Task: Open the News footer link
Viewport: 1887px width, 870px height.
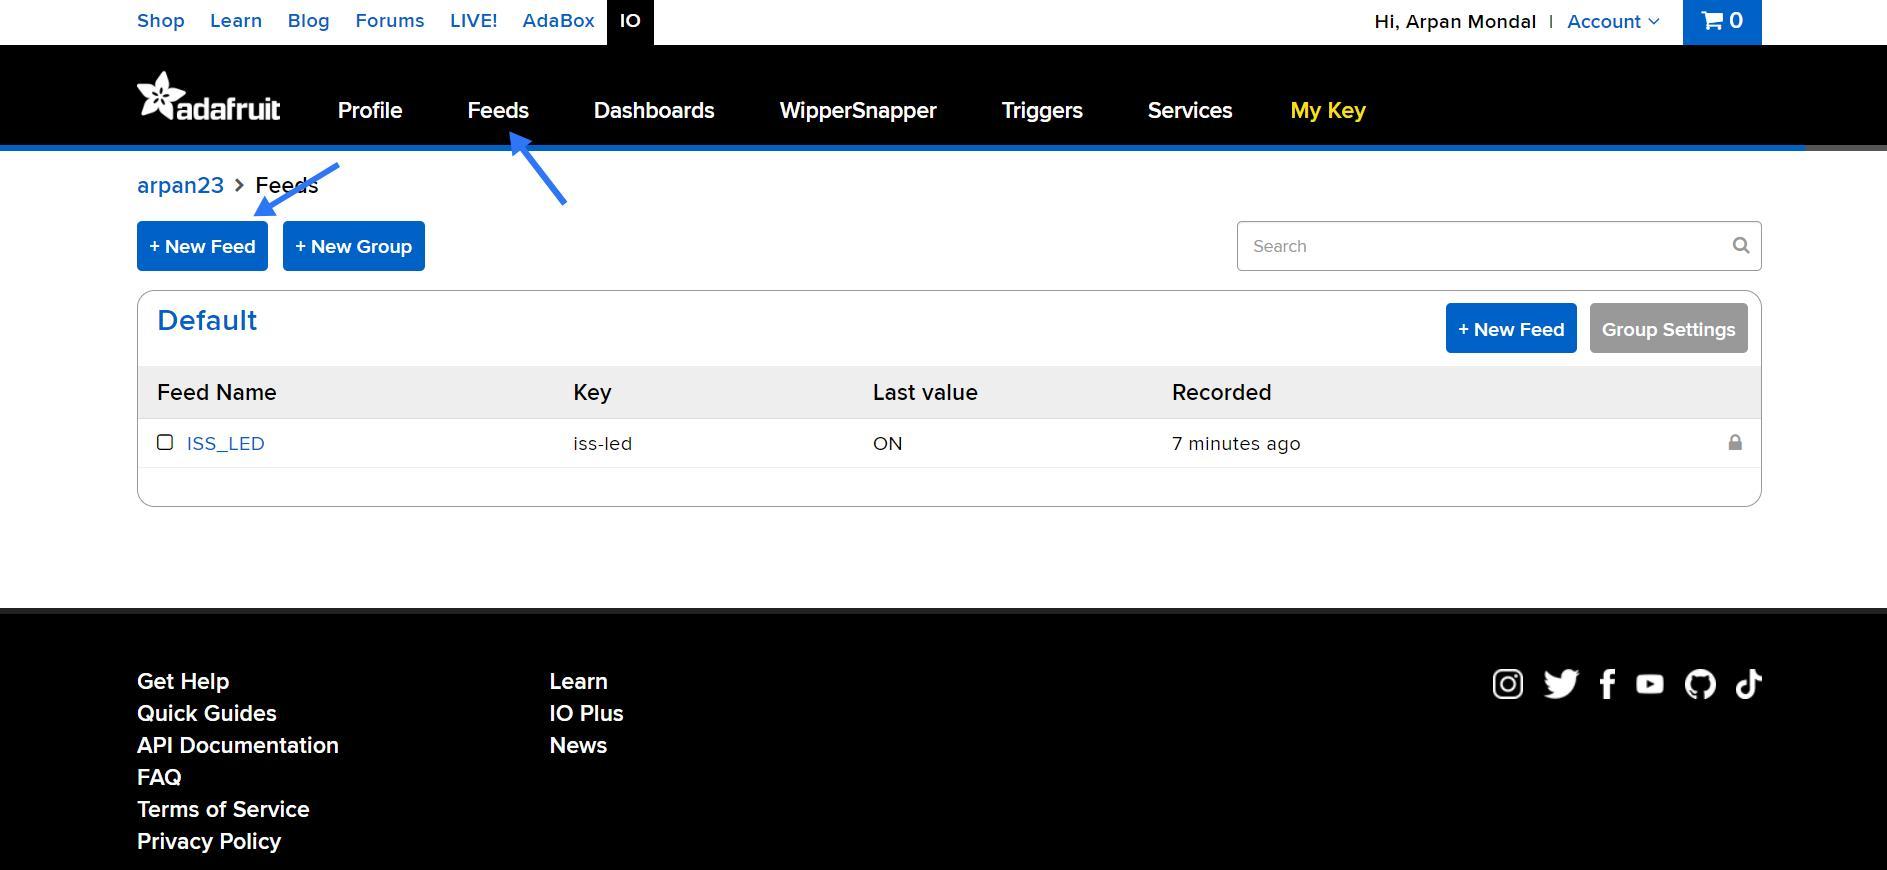Action: pyautogui.click(x=579, y=745)
